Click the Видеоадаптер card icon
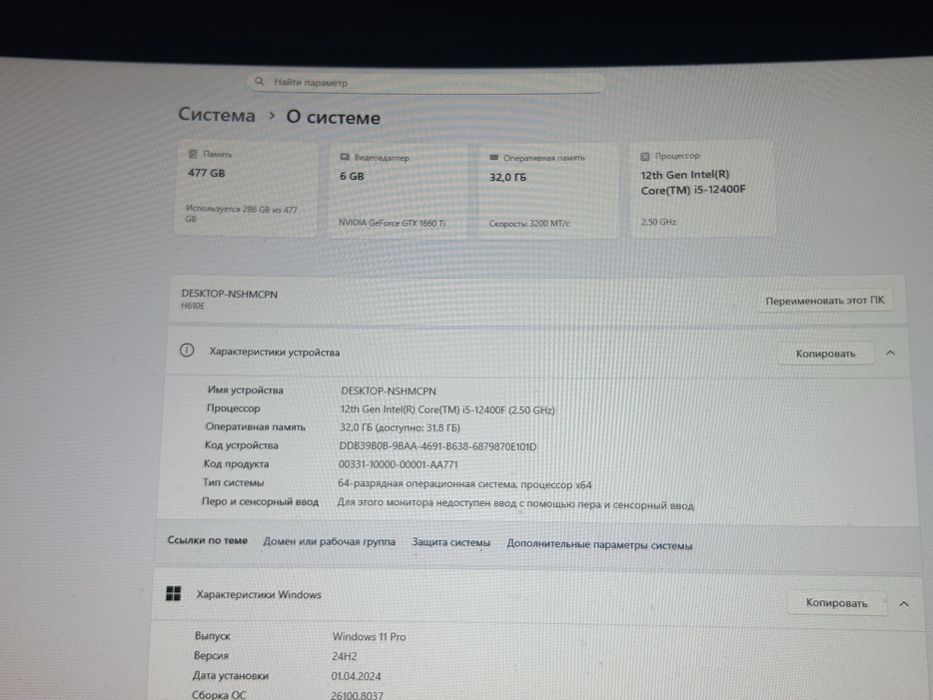The width and height of the screenshot is (933, 700). click(345, 157)
